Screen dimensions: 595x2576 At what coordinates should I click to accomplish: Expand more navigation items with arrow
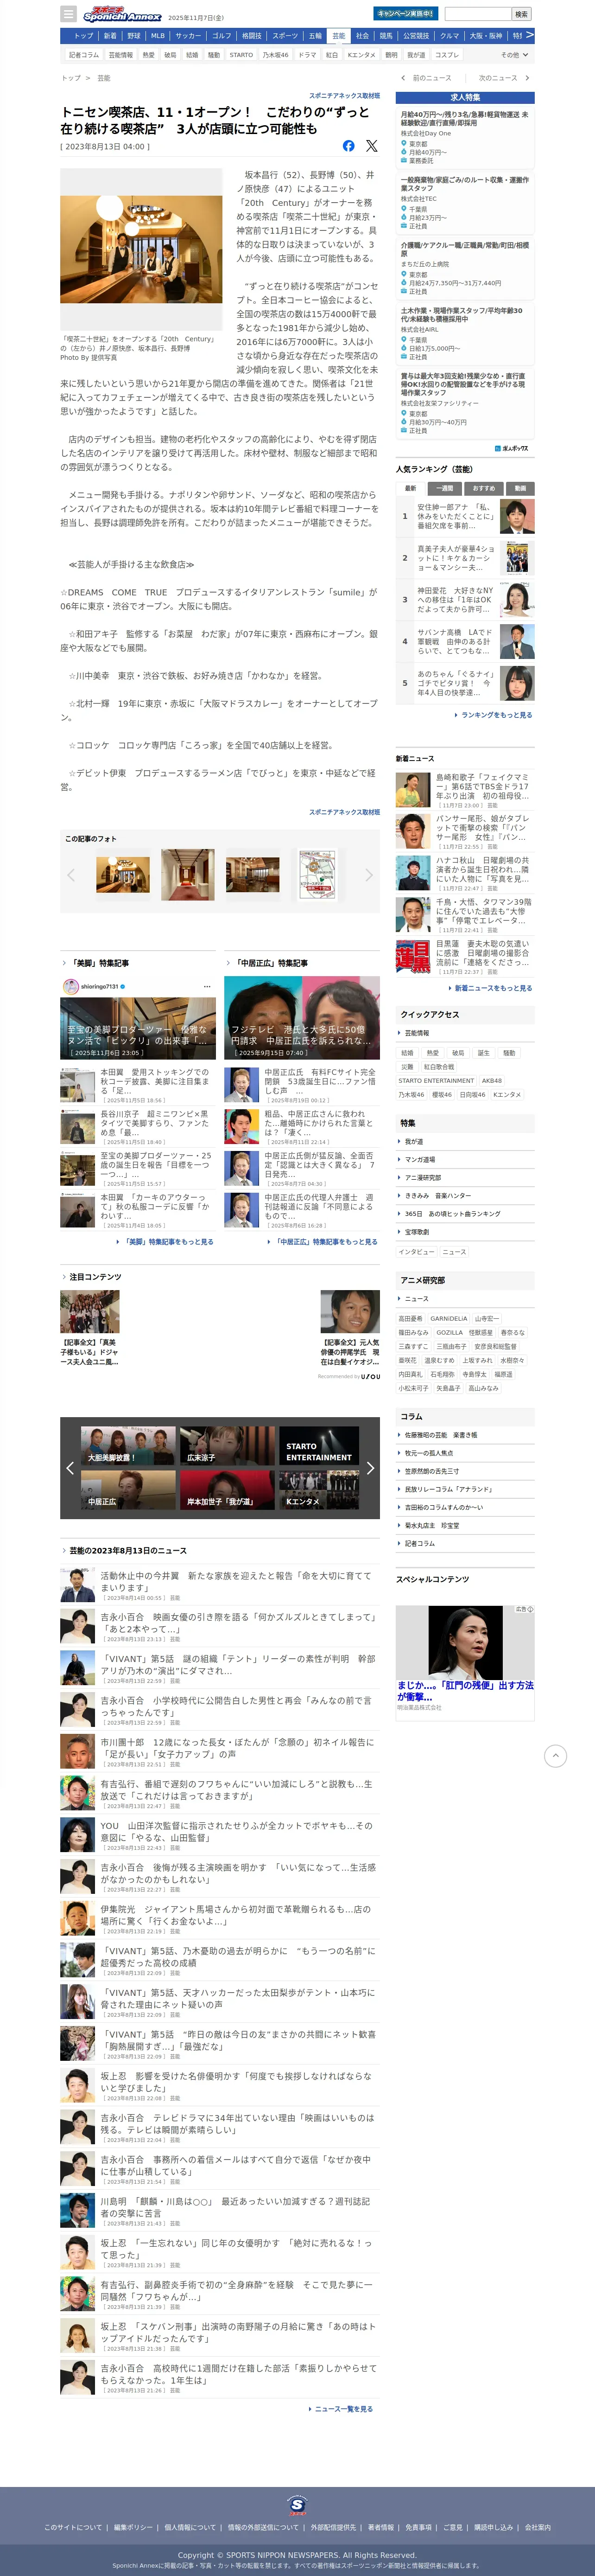click(530, 35)
